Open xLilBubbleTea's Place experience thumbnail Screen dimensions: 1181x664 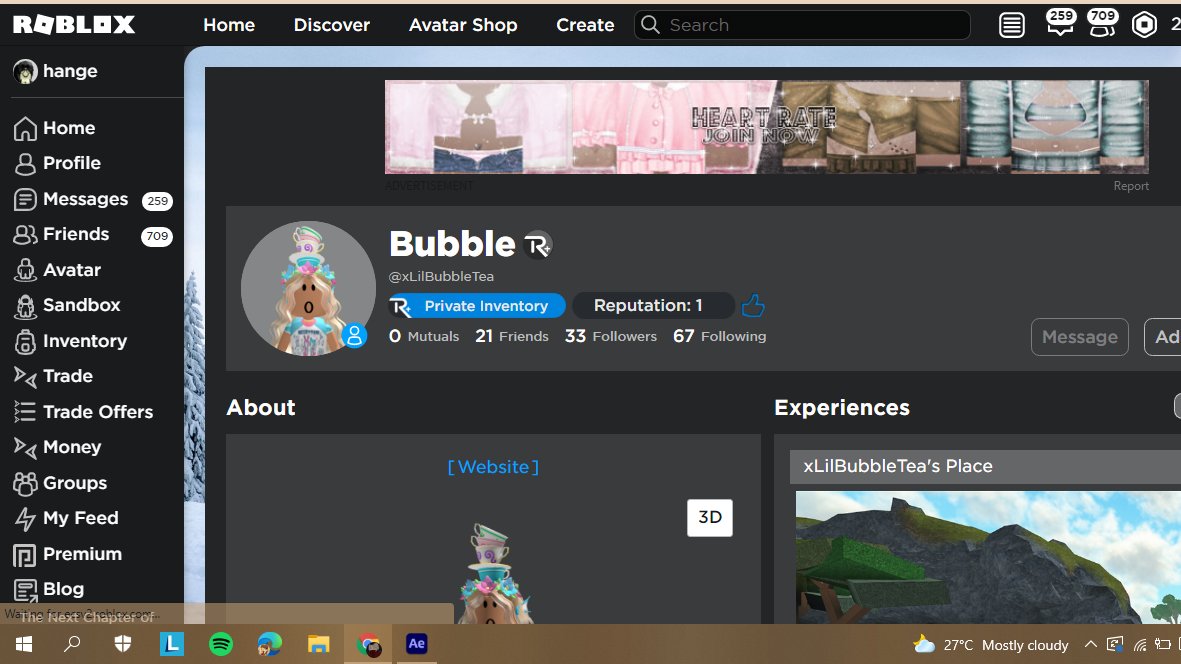[x=988, y=557]
